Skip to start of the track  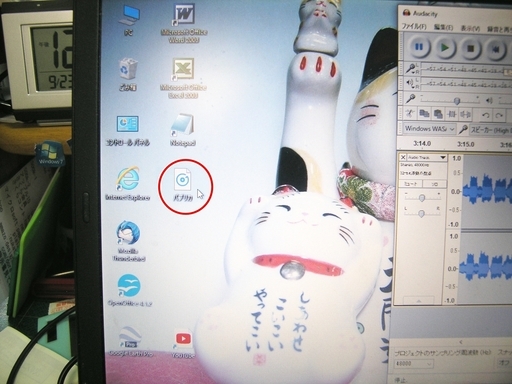tap(496, 49)
